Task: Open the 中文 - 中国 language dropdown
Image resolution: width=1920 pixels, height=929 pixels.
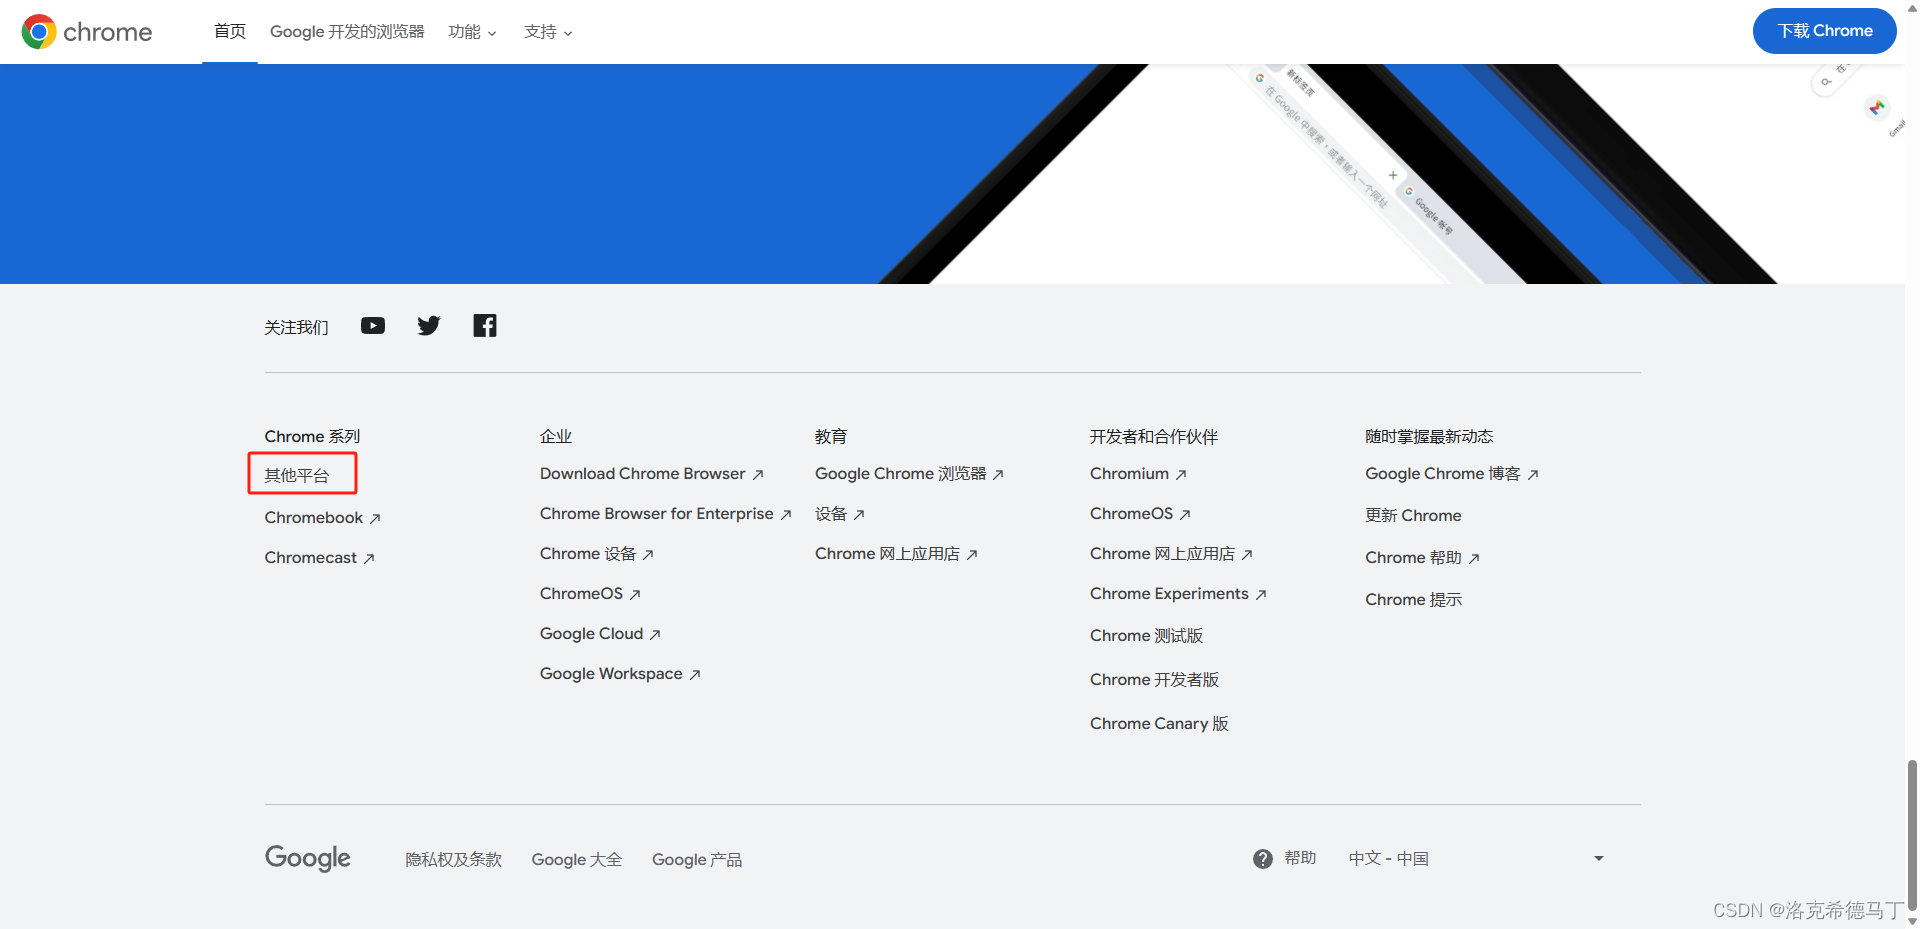Action: point(1476,859)
